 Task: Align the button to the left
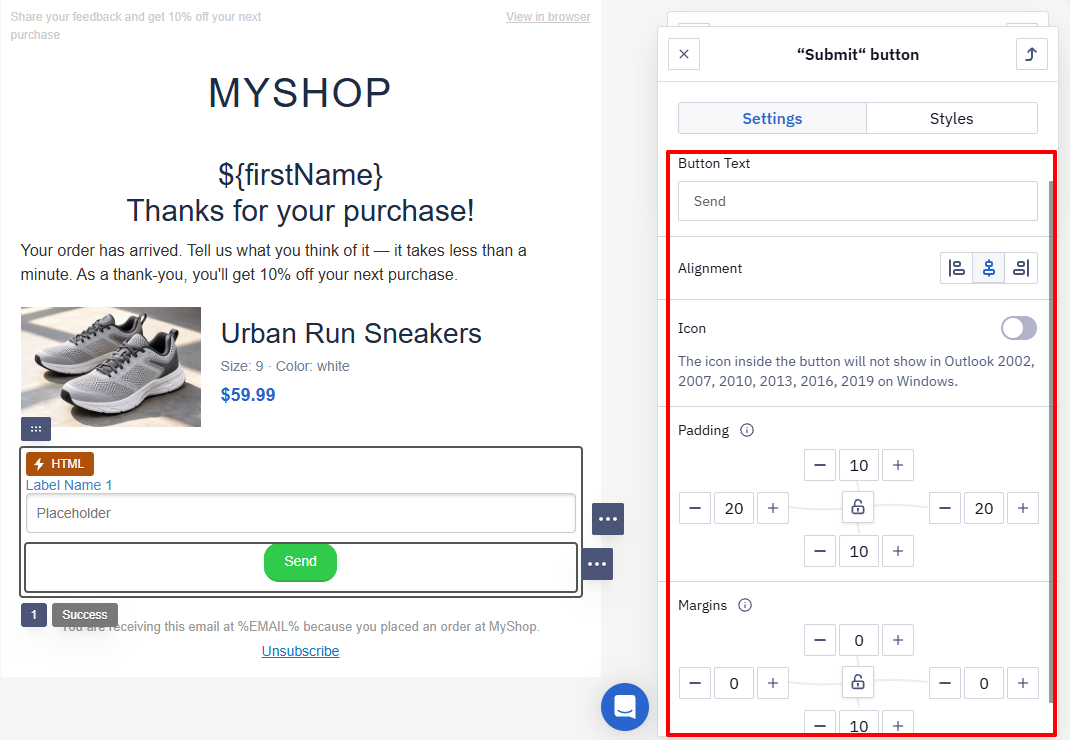click(956, 268)
